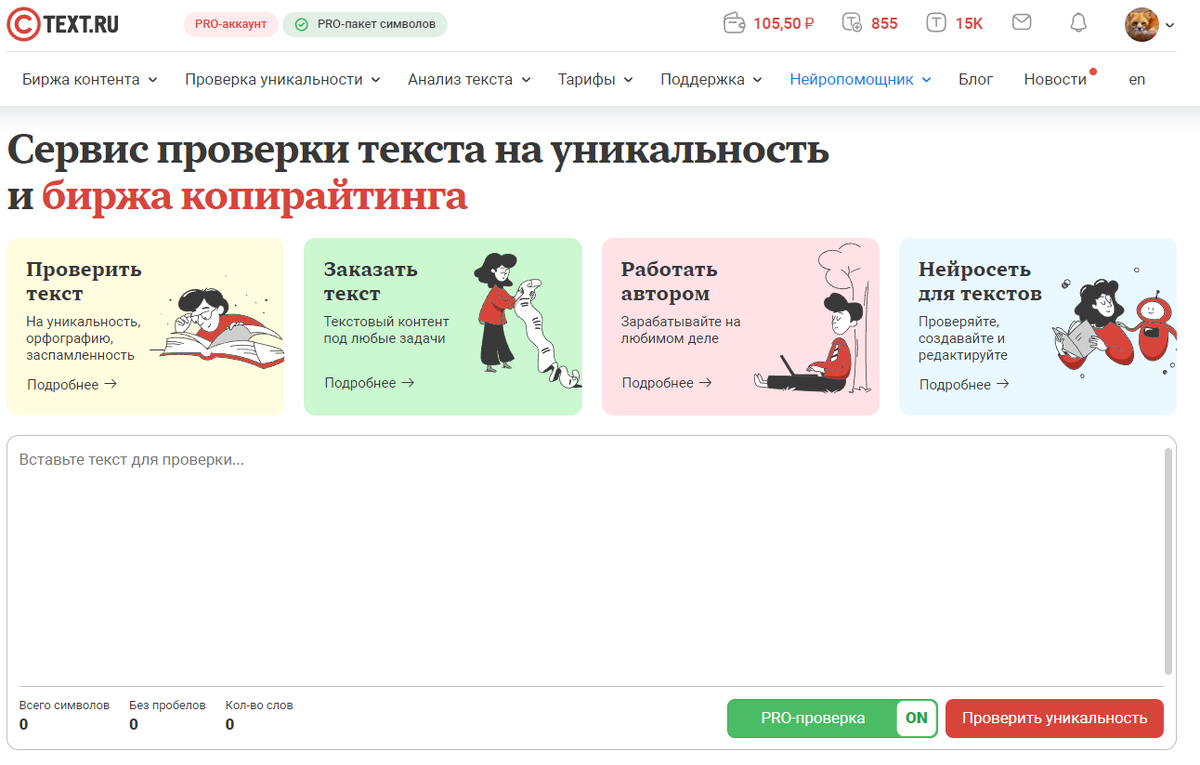1200x765 pixels.
Task: Click the Проверить текст card heading
Action: [x=84, y=281]
